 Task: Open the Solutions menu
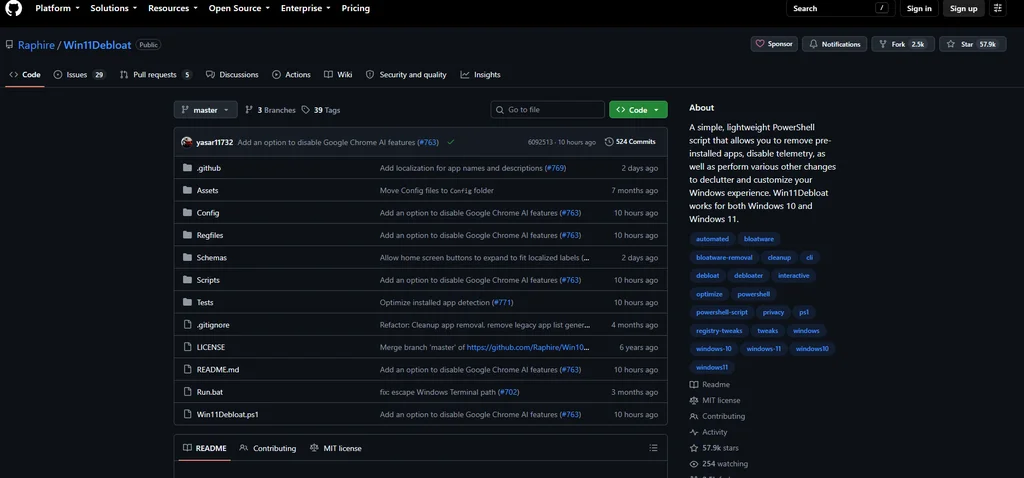tap(114, 8)
